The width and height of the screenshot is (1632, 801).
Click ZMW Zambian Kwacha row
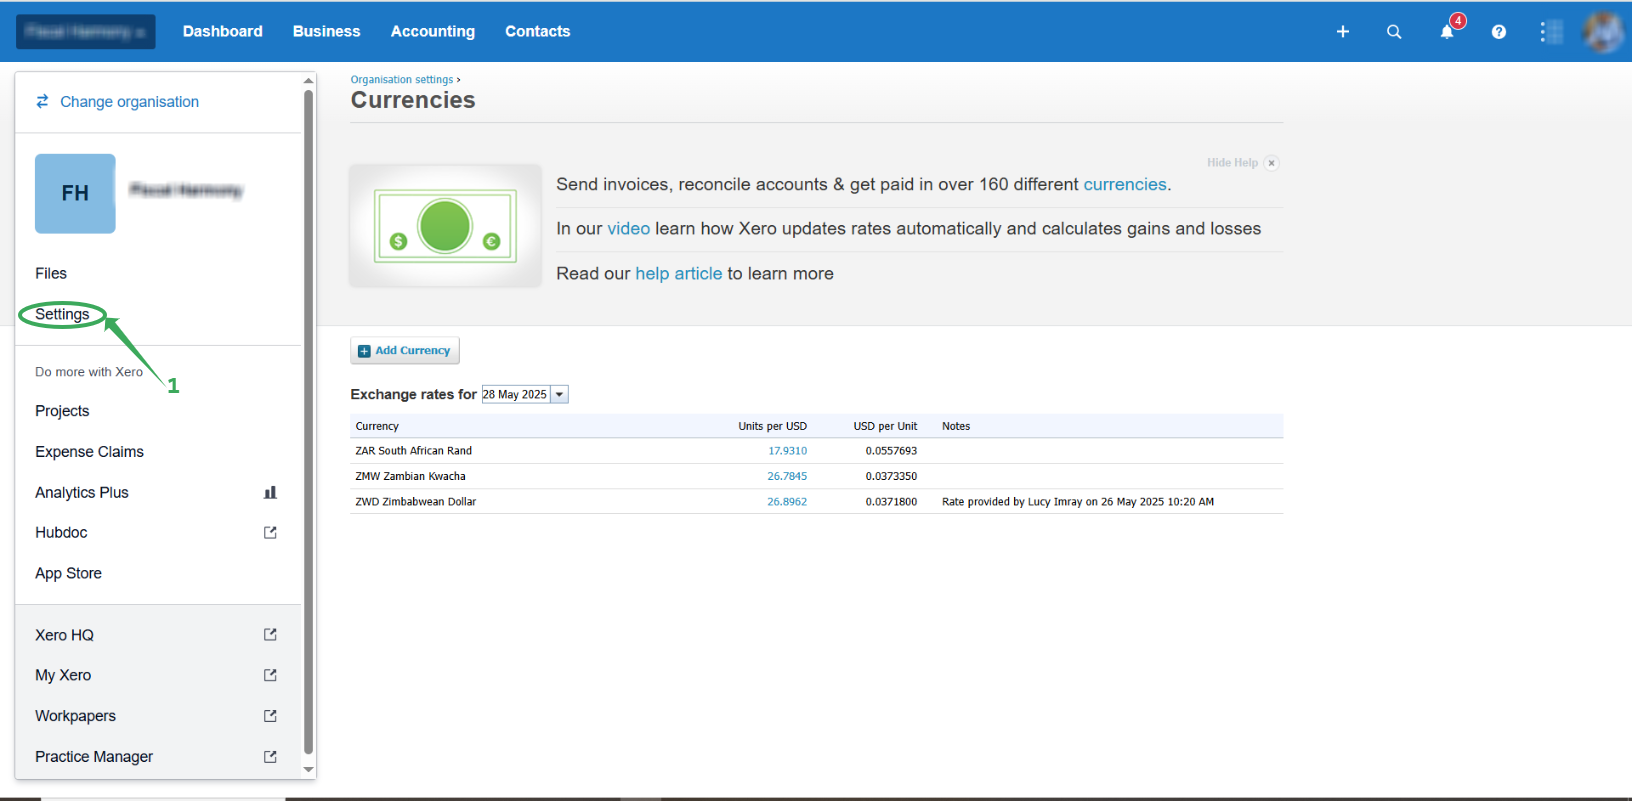coord(816,477)
